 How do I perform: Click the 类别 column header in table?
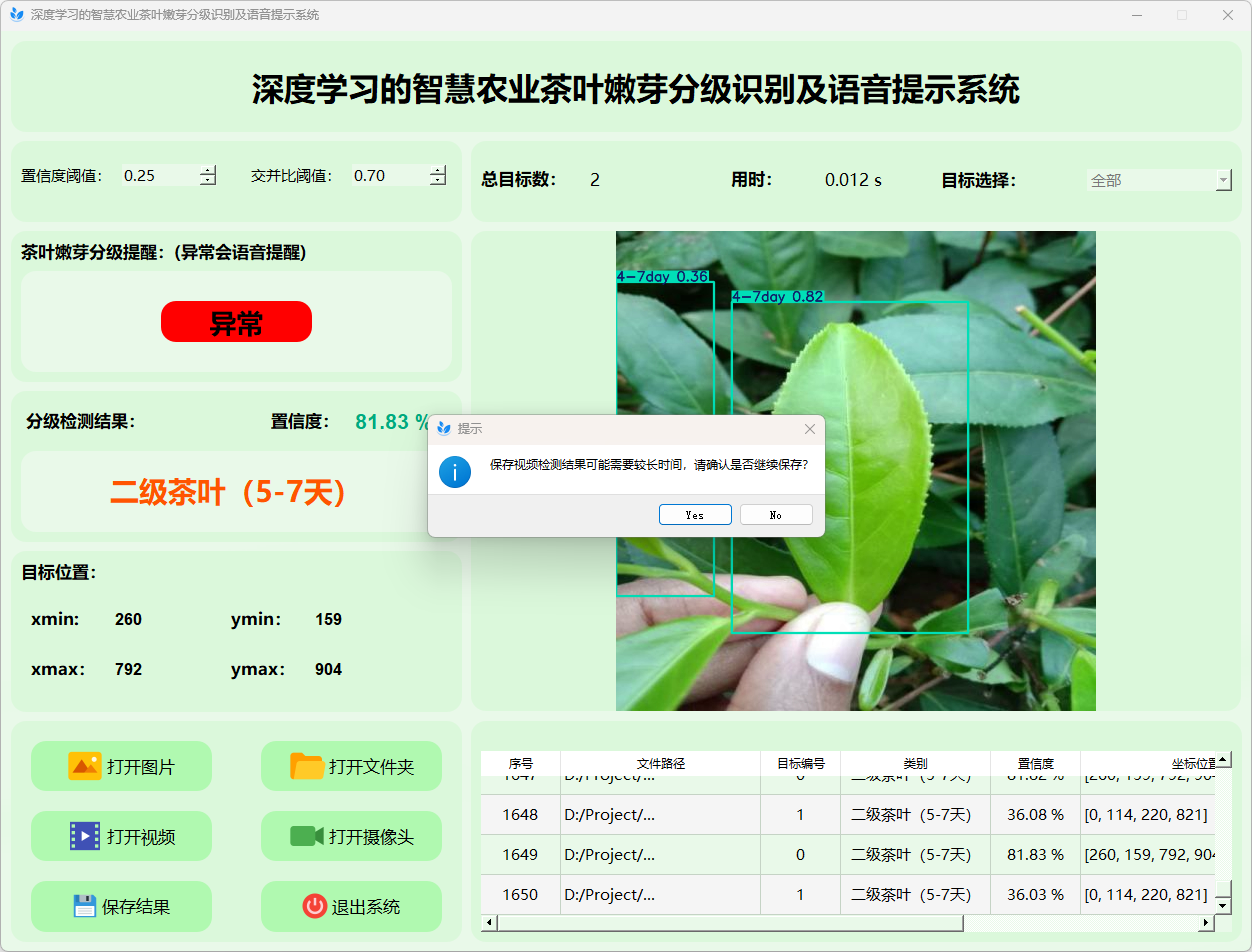click(x=915, y=763)
